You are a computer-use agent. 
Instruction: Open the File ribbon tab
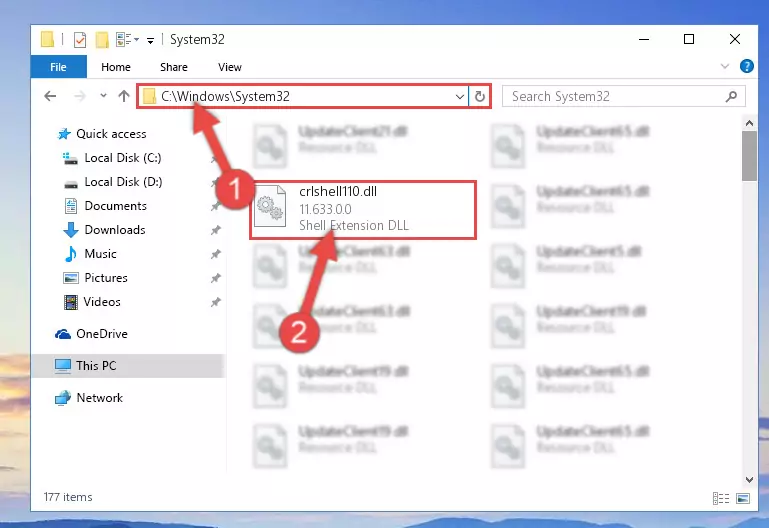[x=58, y=67]
